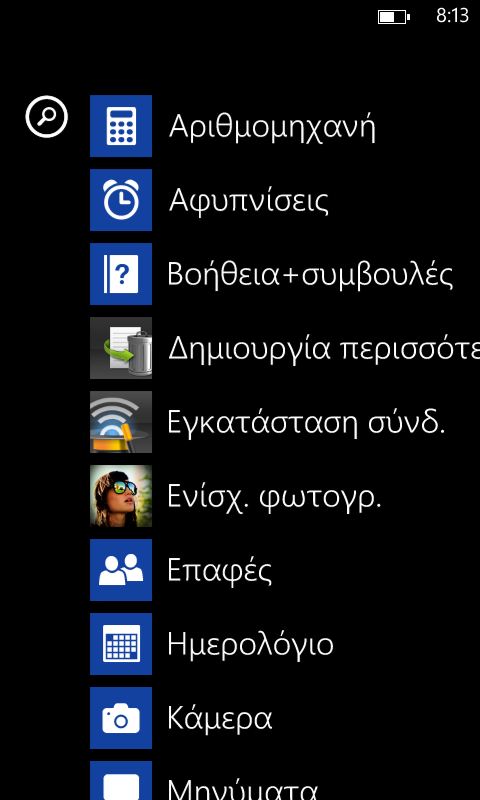The image size is (480, 800).
Task: Open the help book question-mark icon
Action: click(x=121, y=274)
